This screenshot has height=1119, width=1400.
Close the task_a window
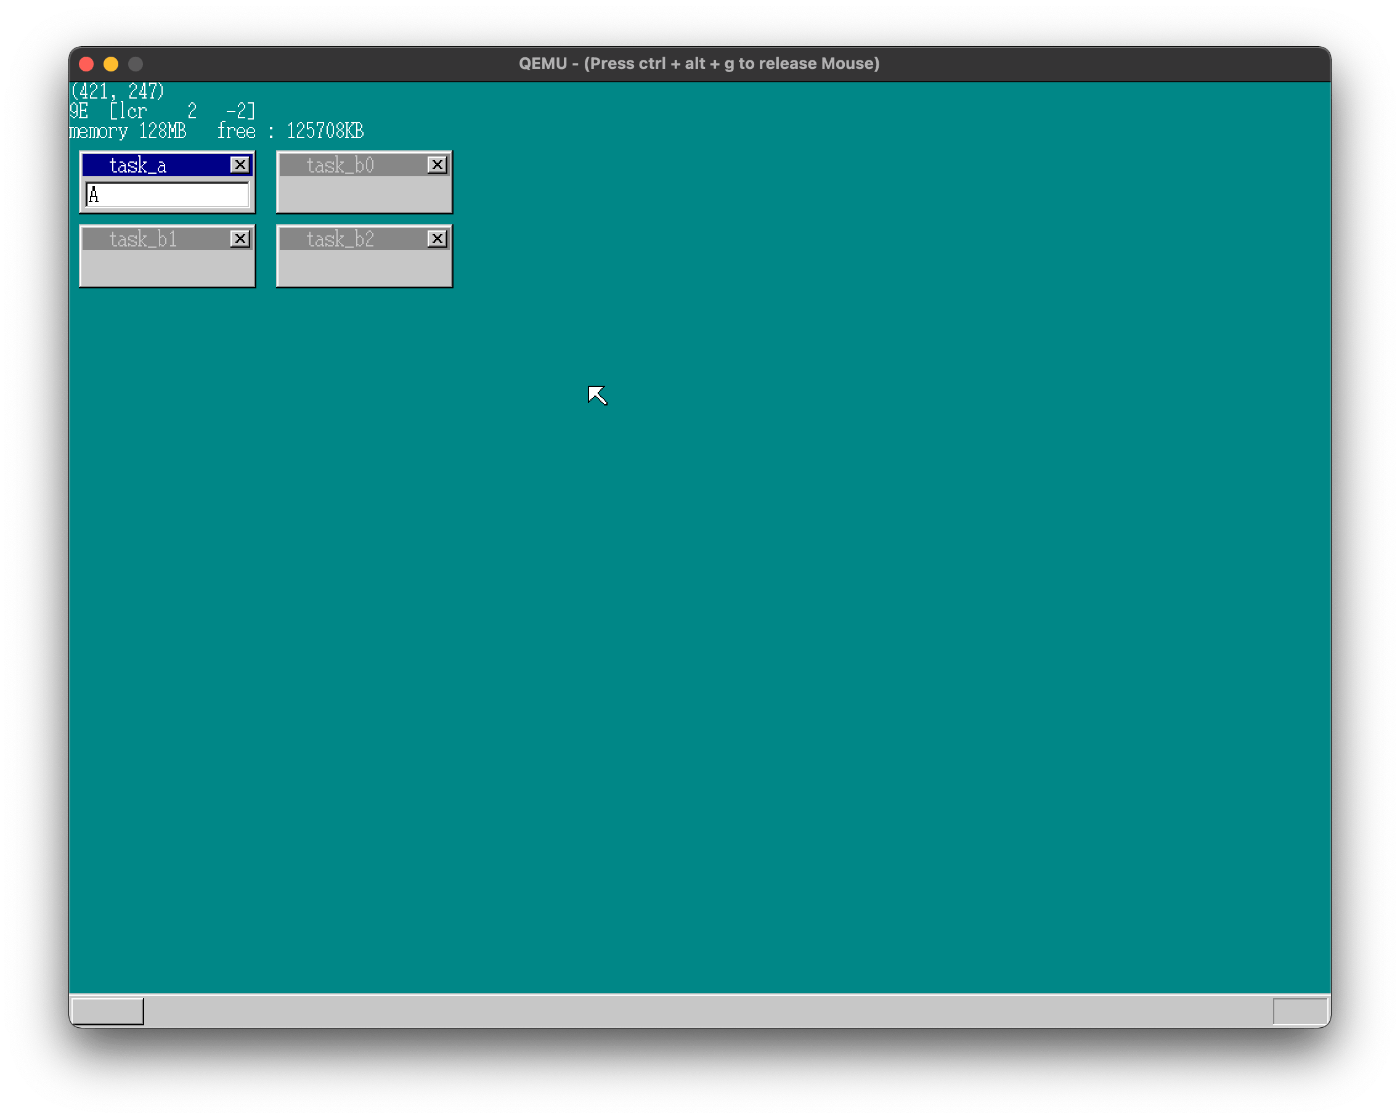point(240,165)
